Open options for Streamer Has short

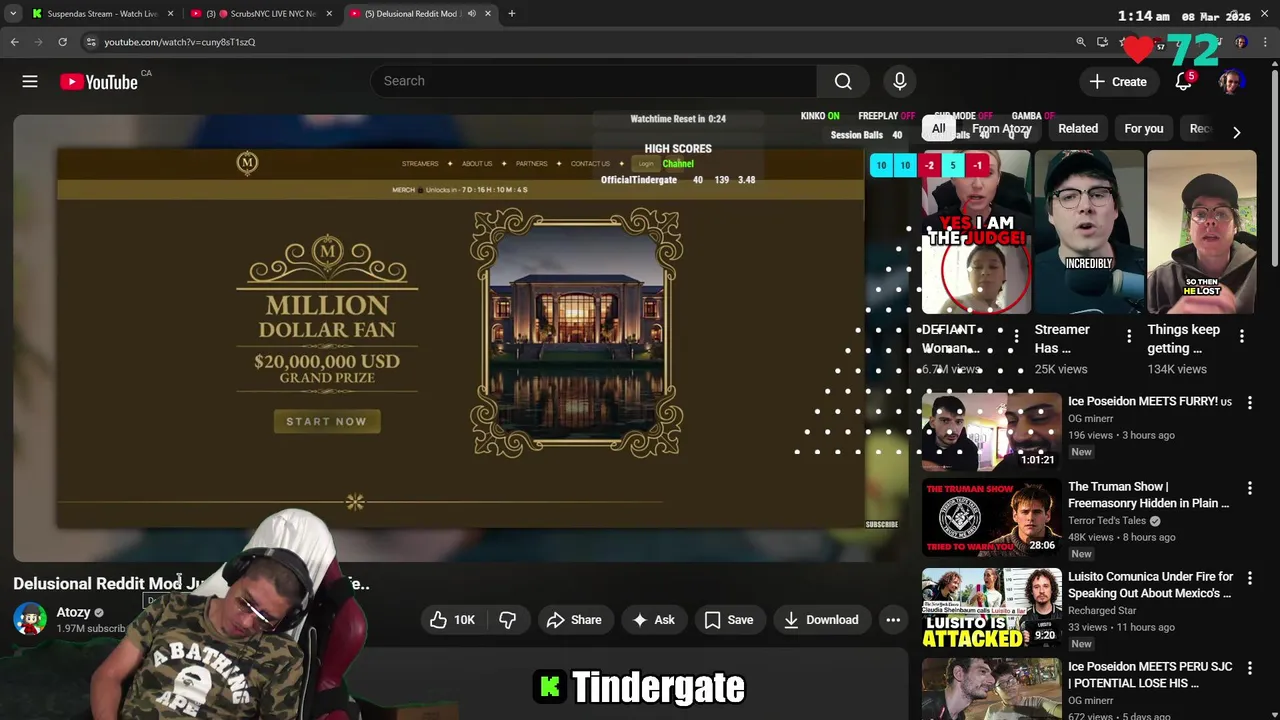click(1129, 336)
